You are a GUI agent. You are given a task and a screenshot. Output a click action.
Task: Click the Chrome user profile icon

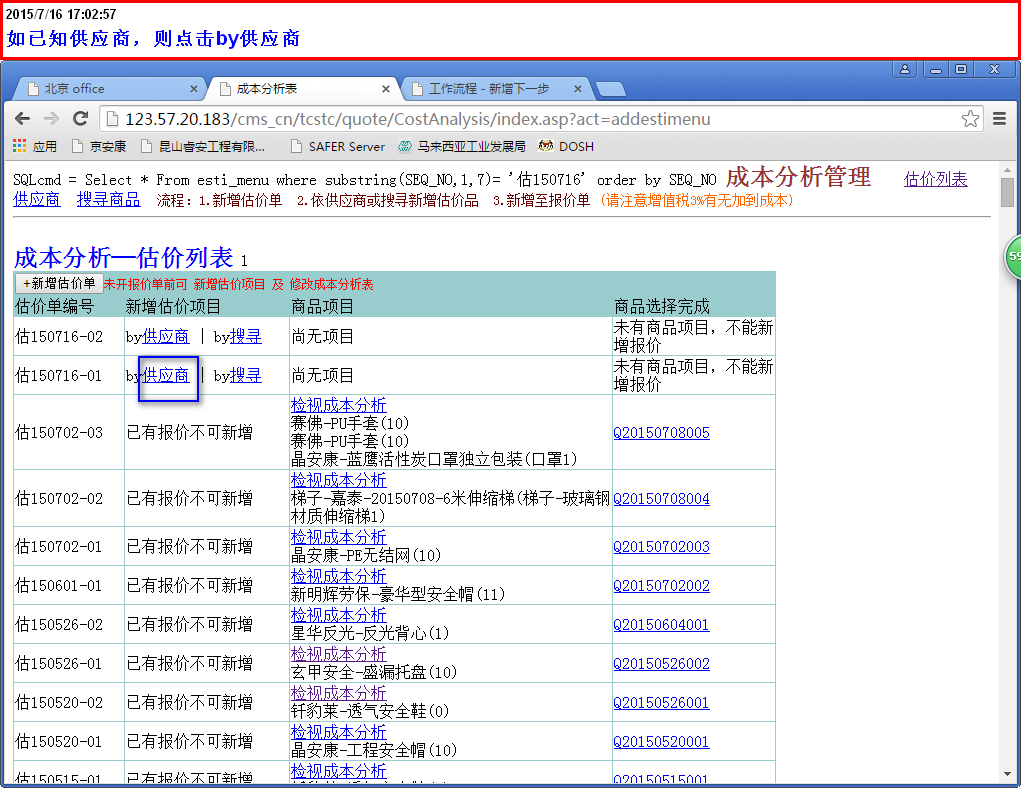tap(905, 69)
